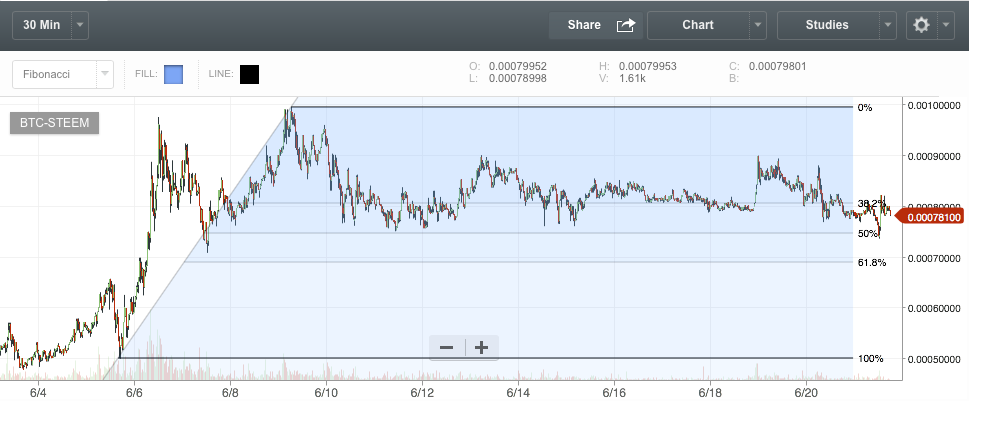Click the 38.2% Fibonacci level label
Viewport: 984px width, 430px height.
tap(872, 203)
